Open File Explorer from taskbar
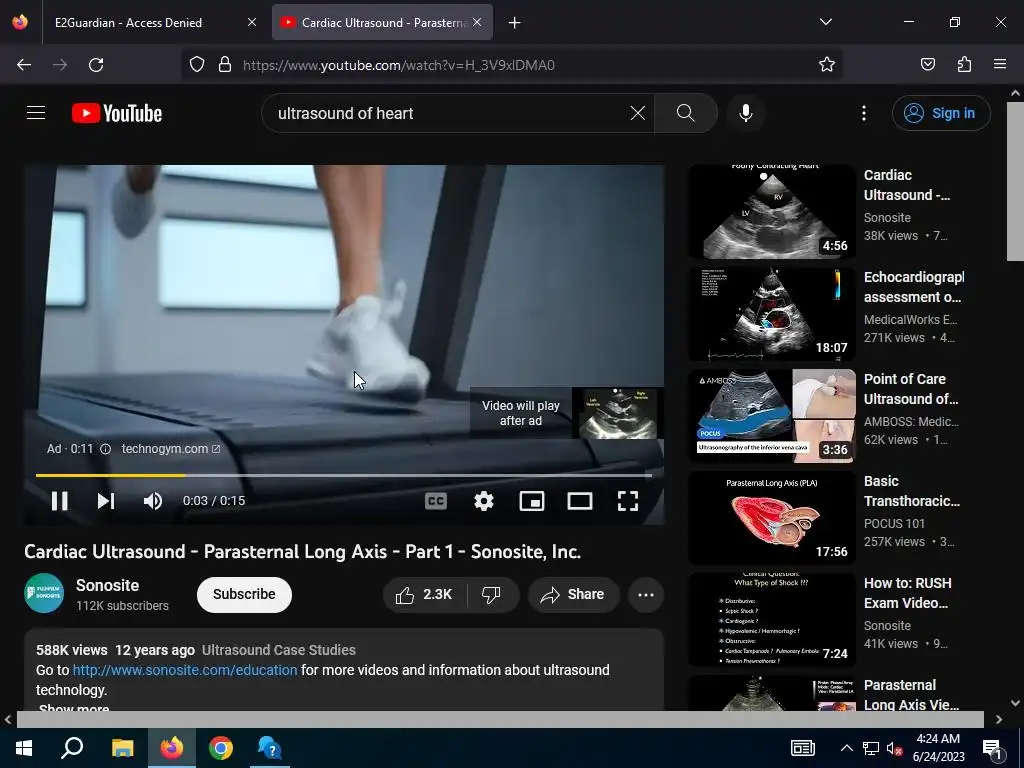The image size is (1024, 768). click(x=122, y=748)
